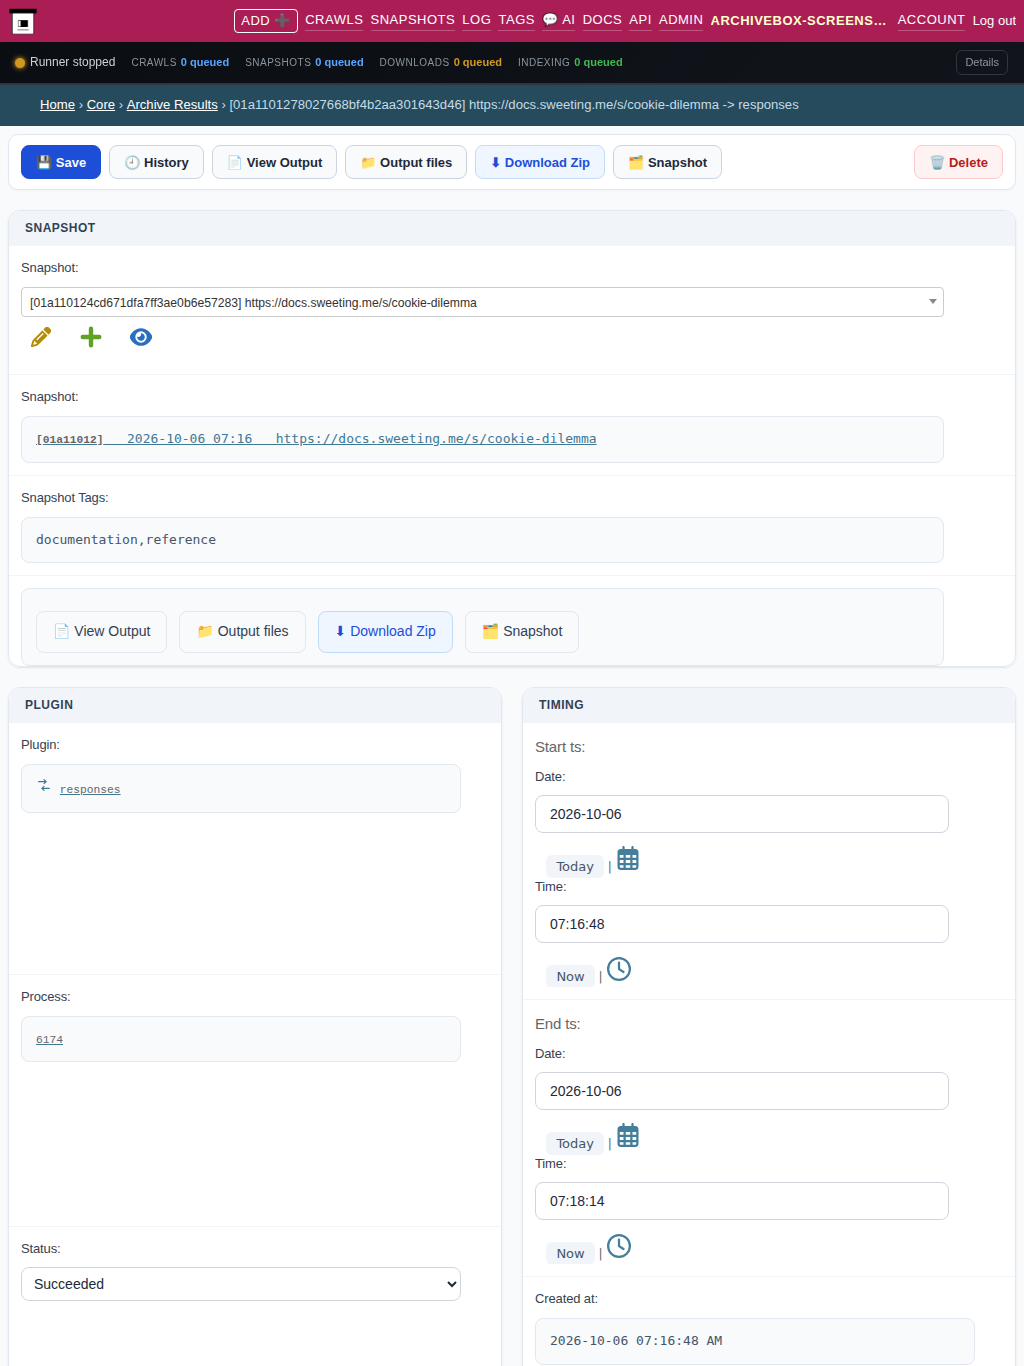
Task: Edit the selected snapshot with pencil icon
Action: pyautogui.click(x=41, y=337)
